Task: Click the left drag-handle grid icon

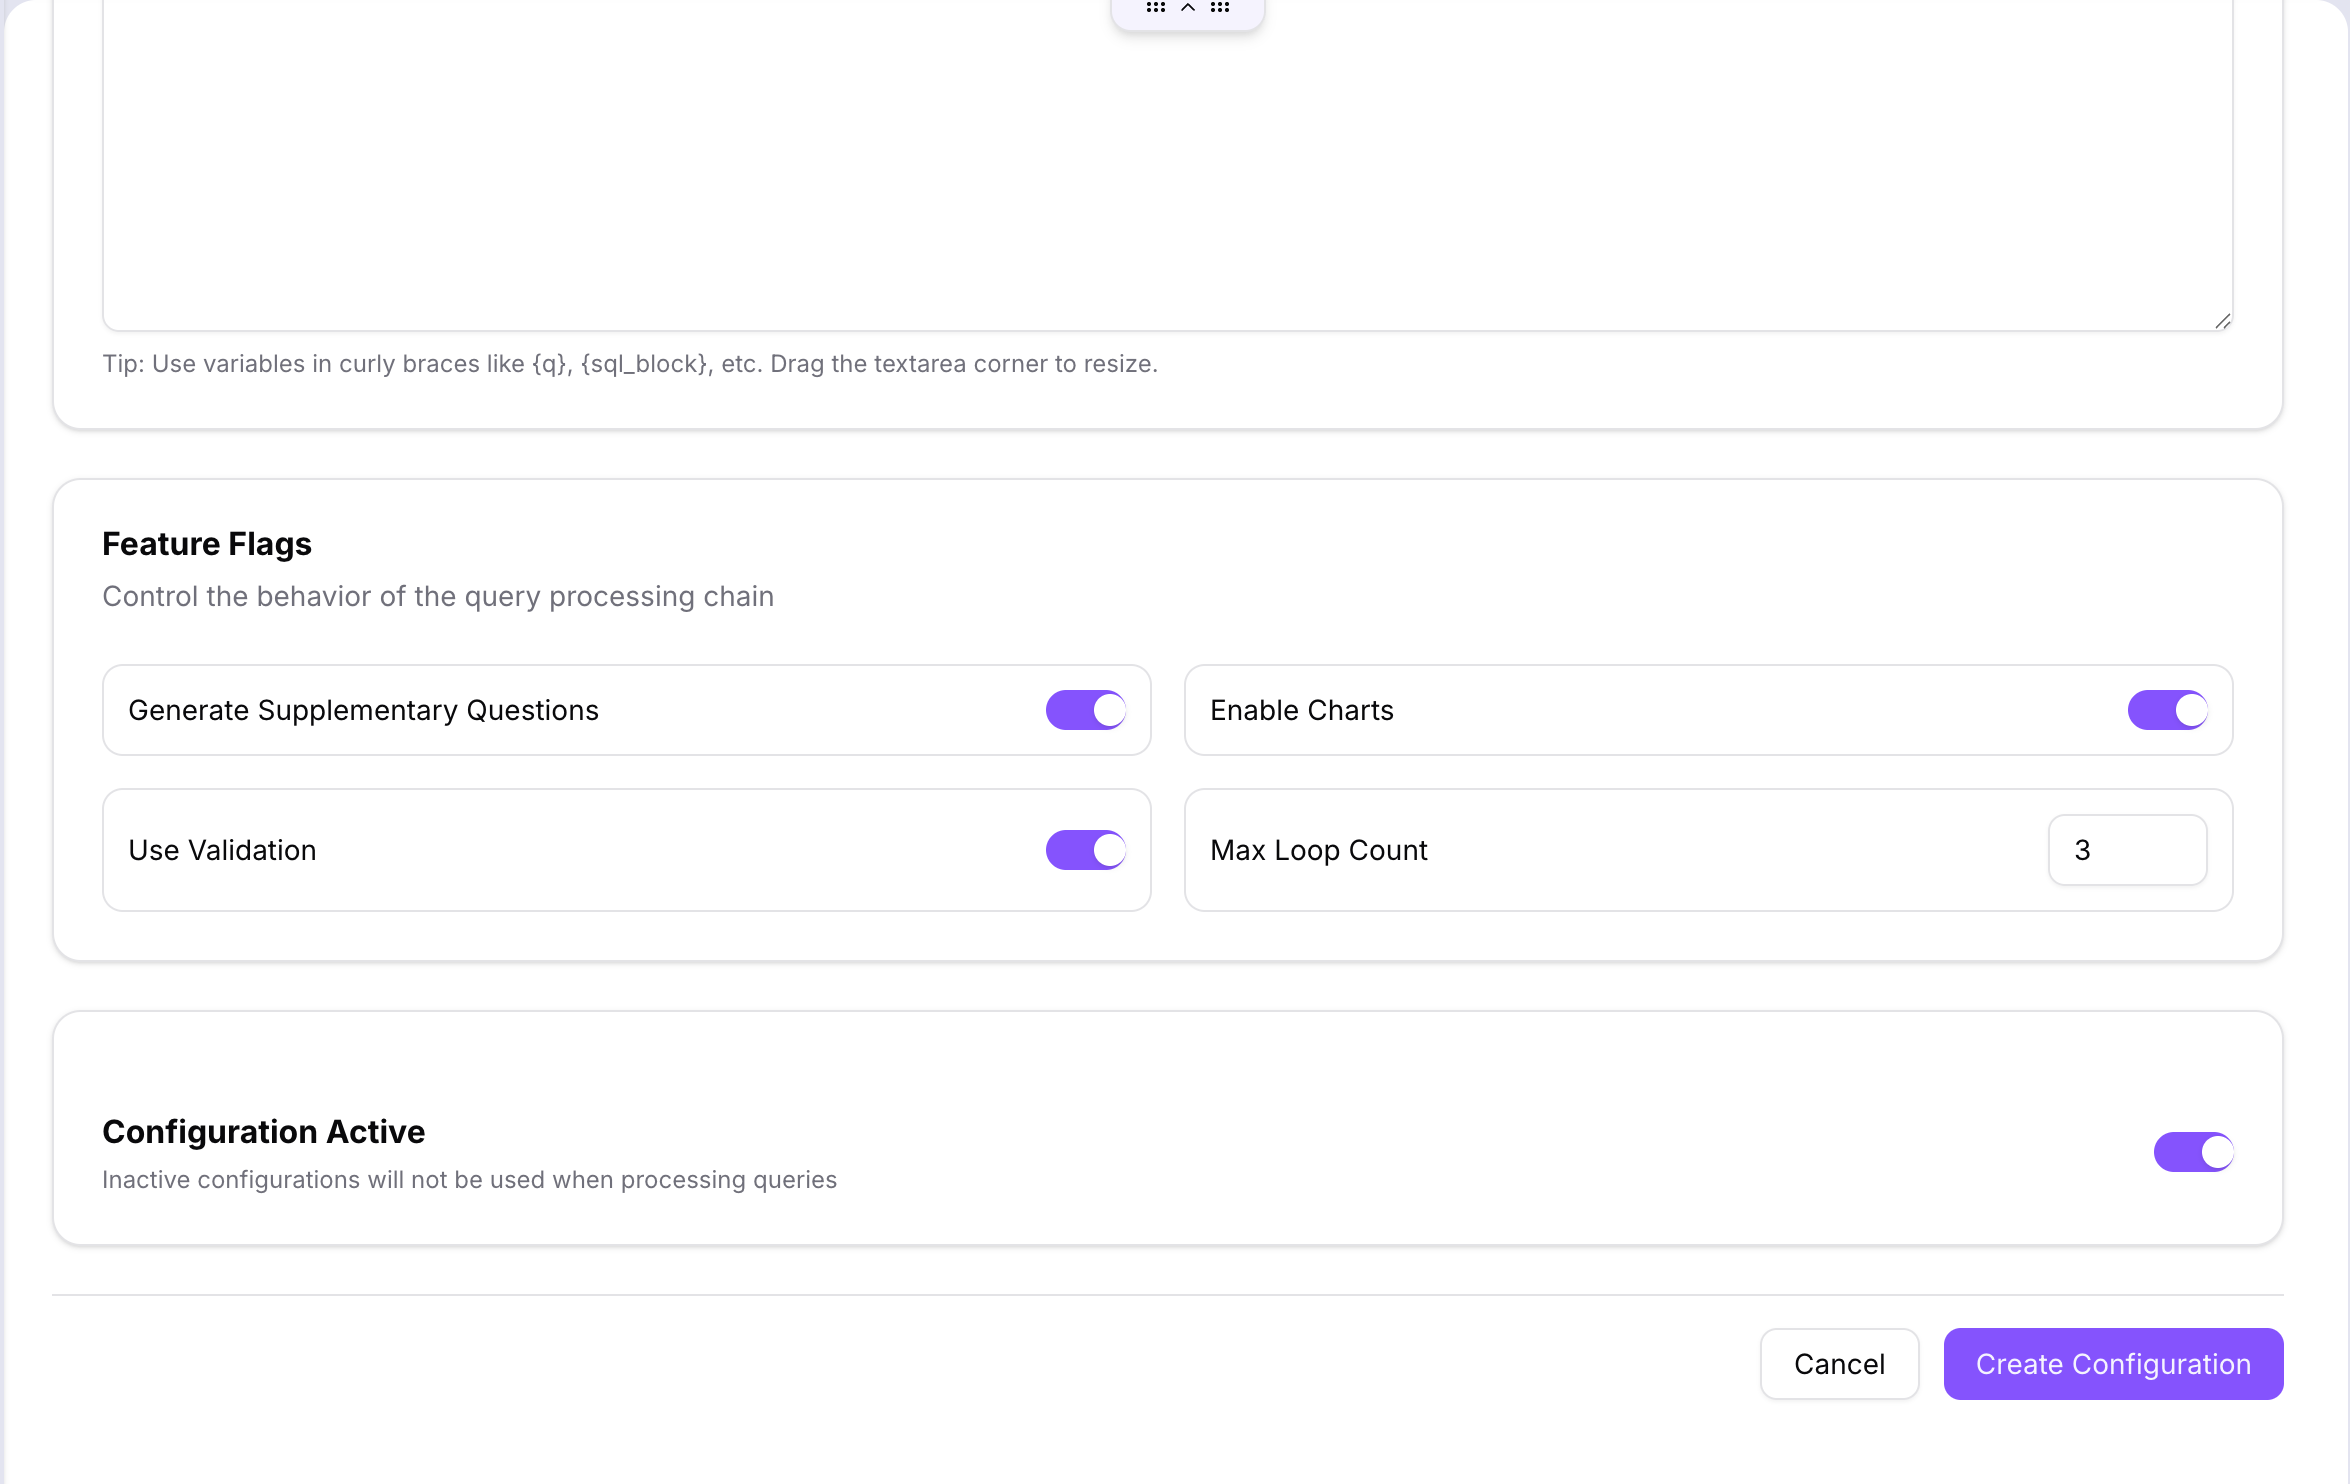Action: click(1156, 7)
